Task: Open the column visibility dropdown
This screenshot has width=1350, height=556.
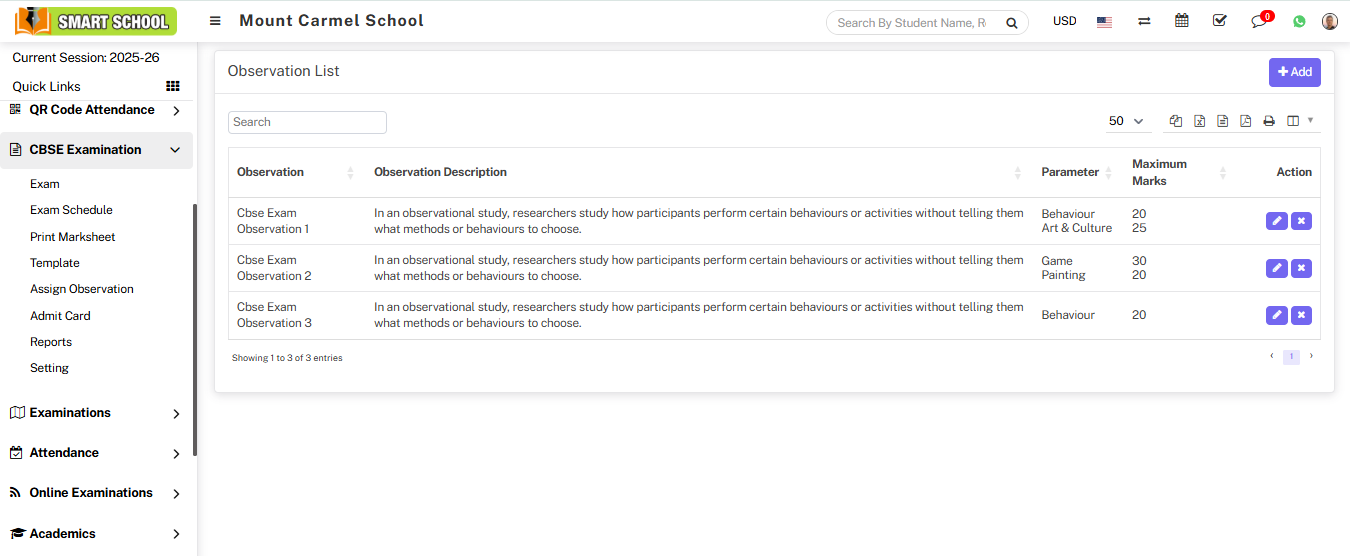Action: pos(1300,121)
